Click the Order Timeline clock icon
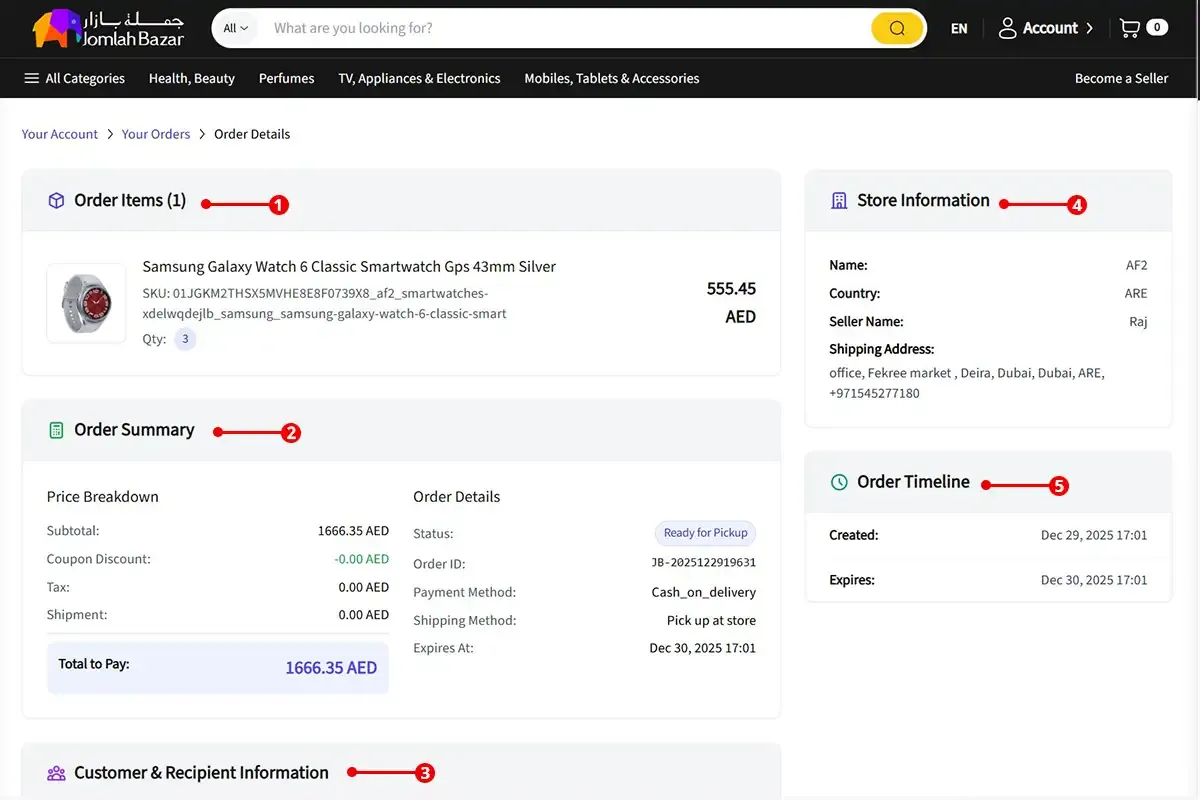This screenshot has height=800, width=1200. (x=839, y=482)
